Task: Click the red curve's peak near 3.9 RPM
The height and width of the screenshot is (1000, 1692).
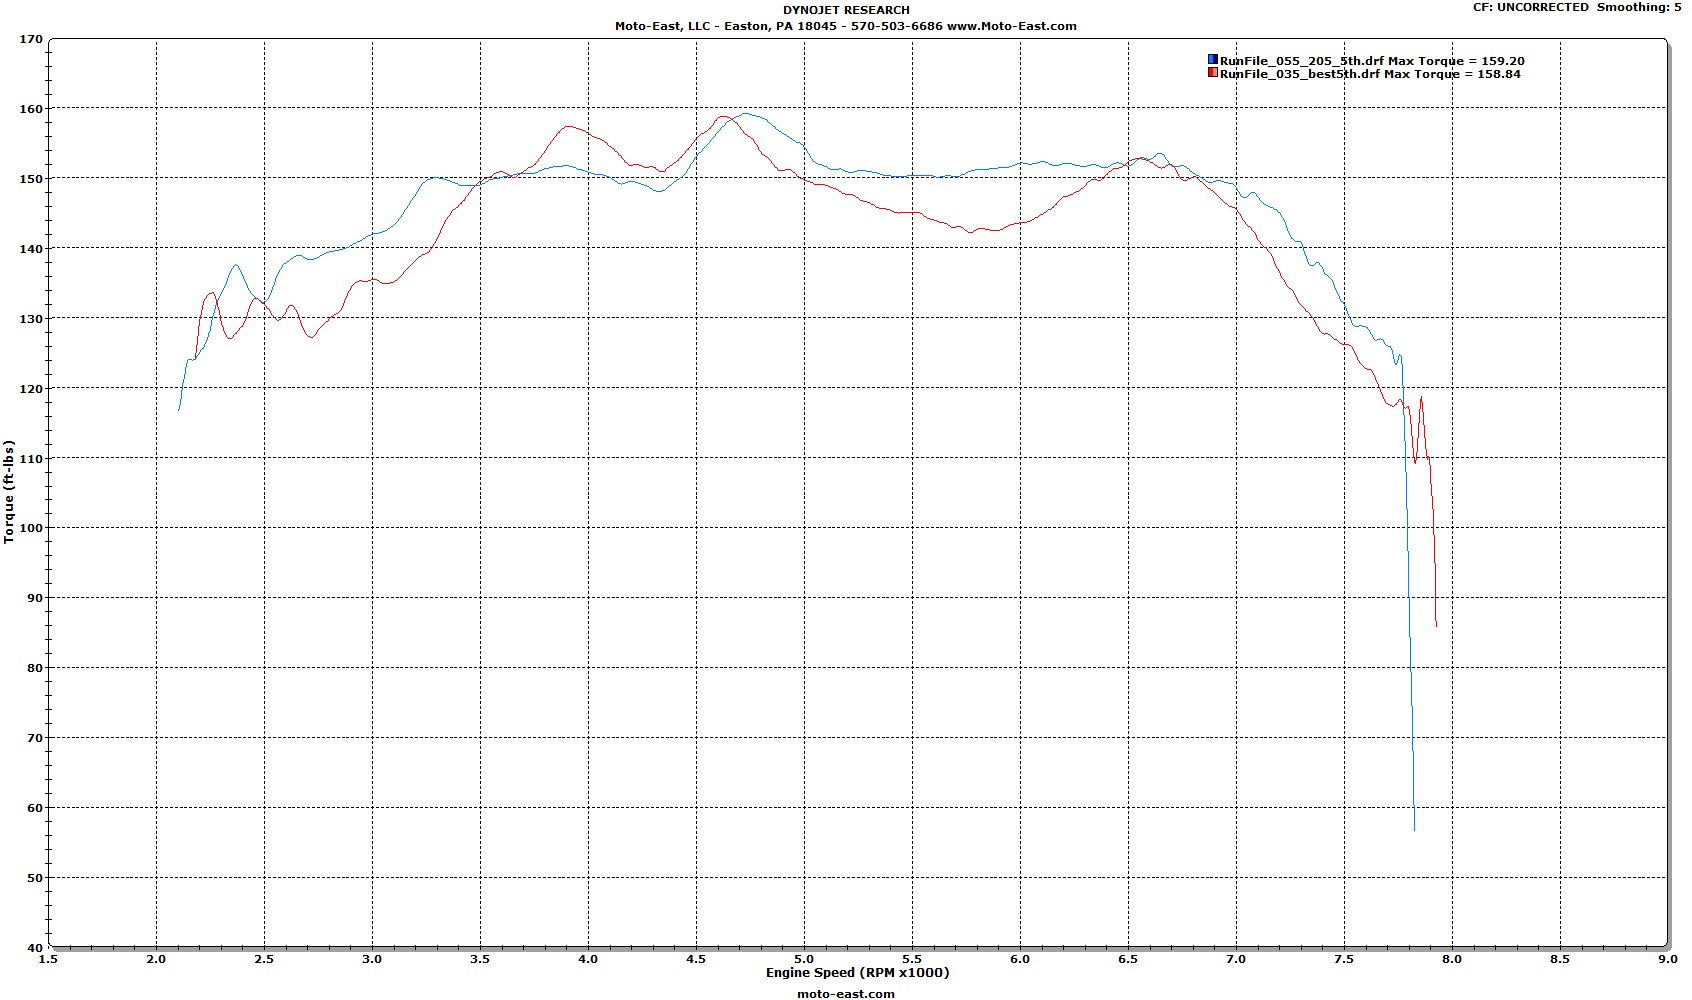Action: click(568, 126)
